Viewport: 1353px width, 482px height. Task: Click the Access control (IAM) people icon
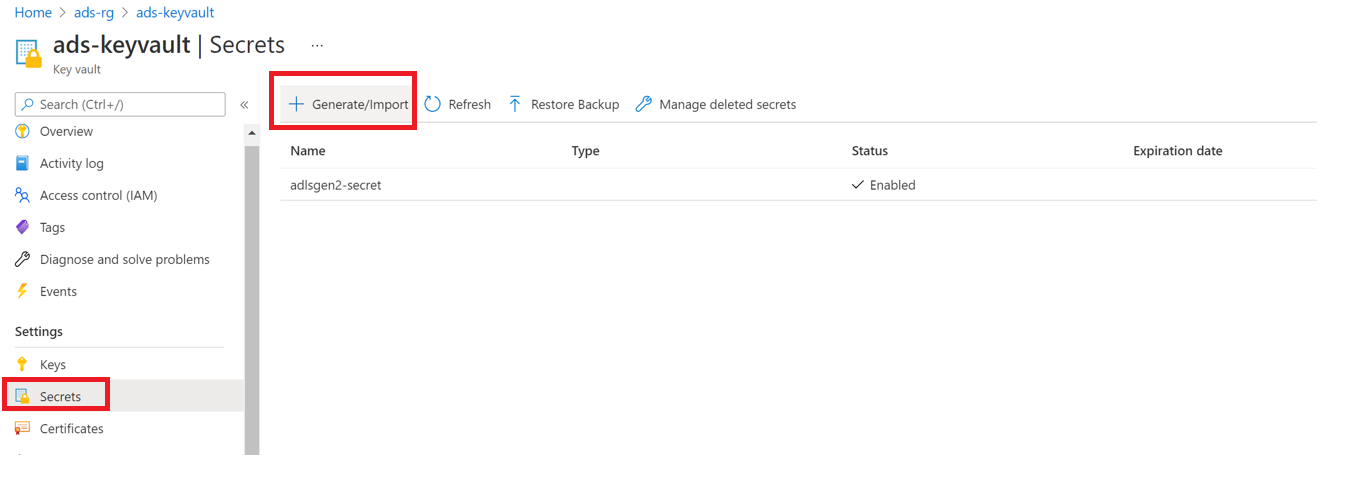coord(22,195)
